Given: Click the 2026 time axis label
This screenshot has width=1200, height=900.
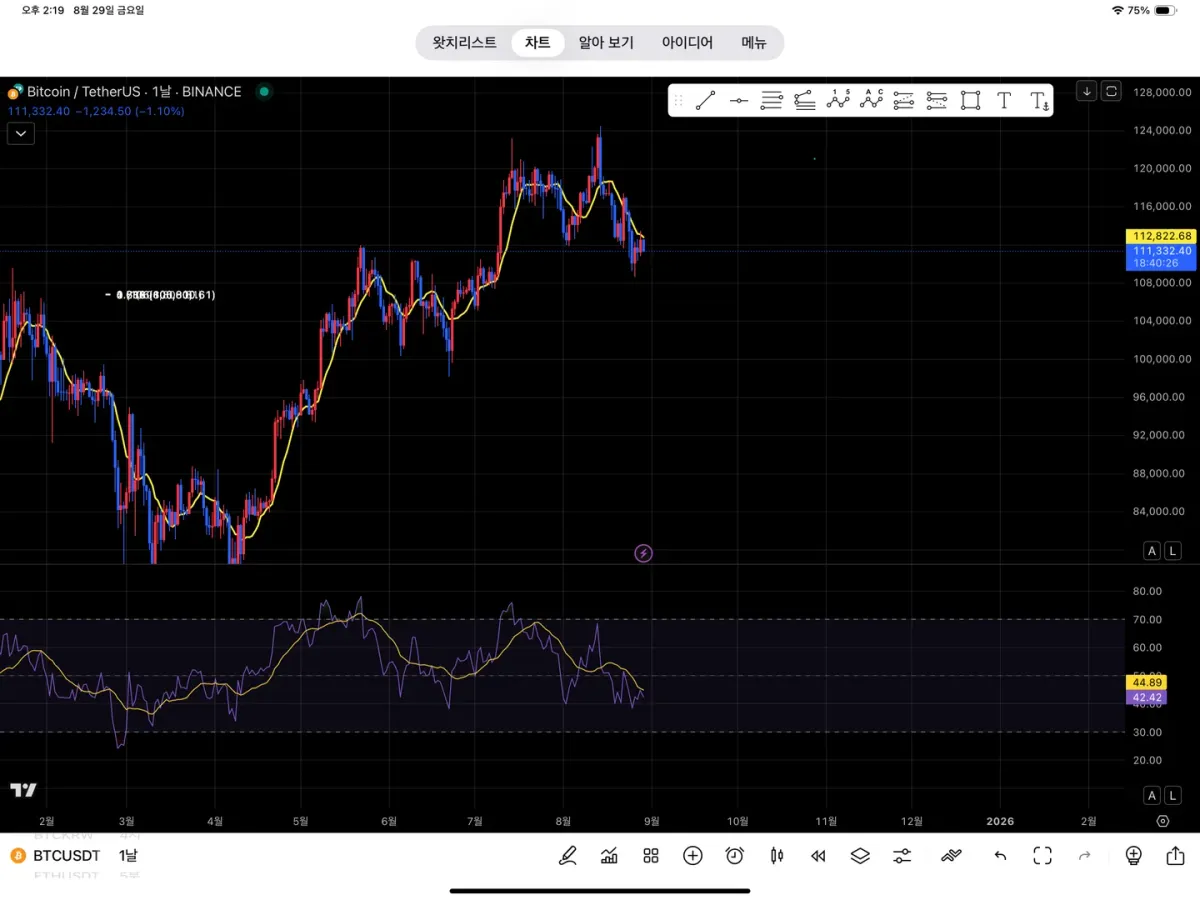Looking at the screenshot, I should [x=1000, y=821].
